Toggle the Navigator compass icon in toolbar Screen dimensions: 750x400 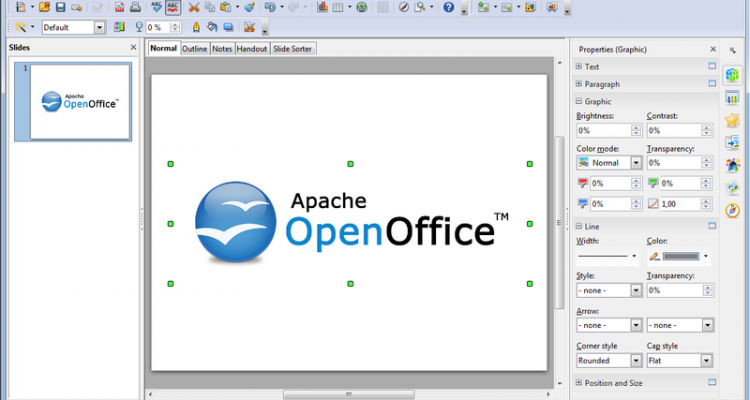click(x=404, y=7)
